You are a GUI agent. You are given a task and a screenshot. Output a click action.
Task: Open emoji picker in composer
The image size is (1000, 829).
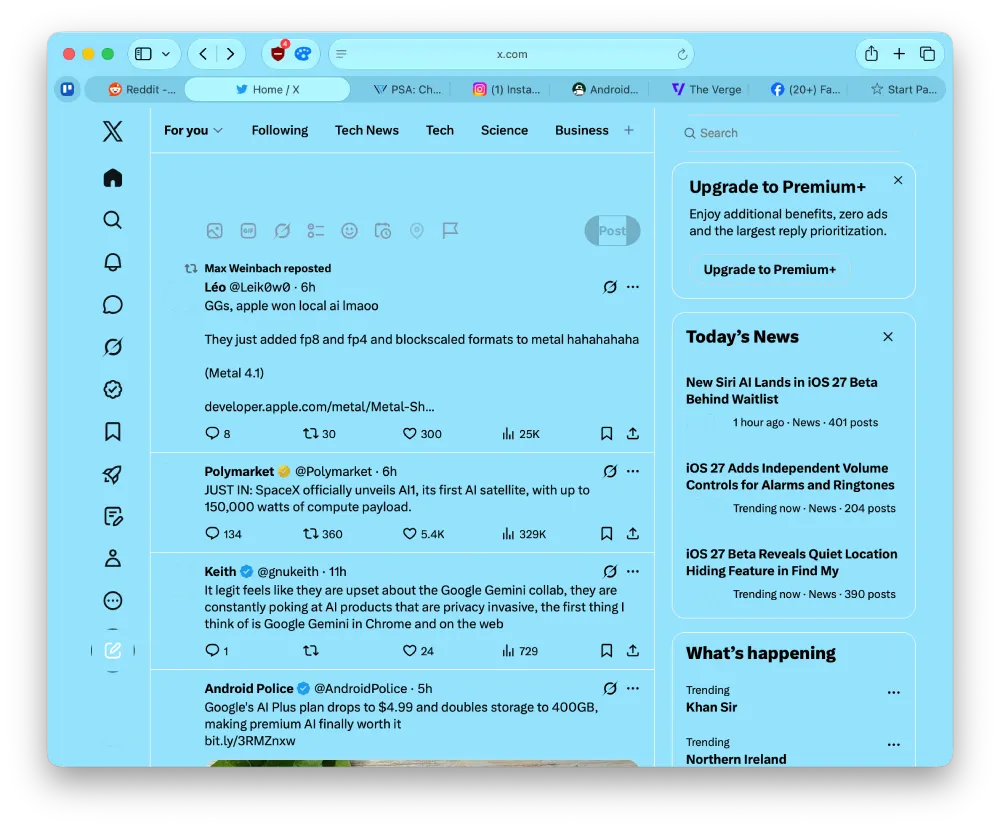(349, 231)
